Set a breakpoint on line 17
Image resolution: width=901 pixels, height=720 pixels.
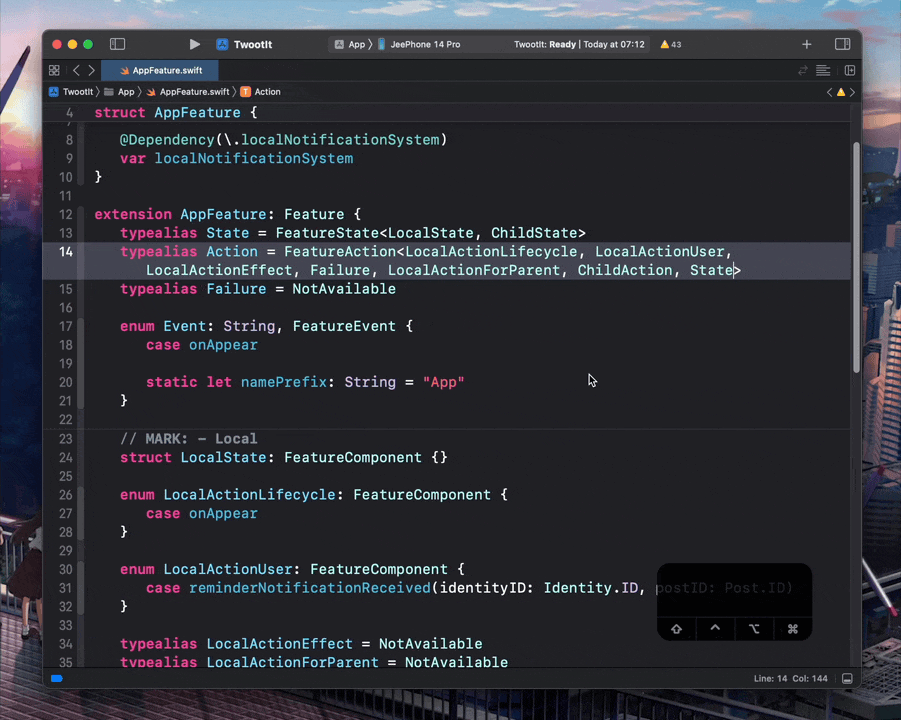[x=68, y=326]
